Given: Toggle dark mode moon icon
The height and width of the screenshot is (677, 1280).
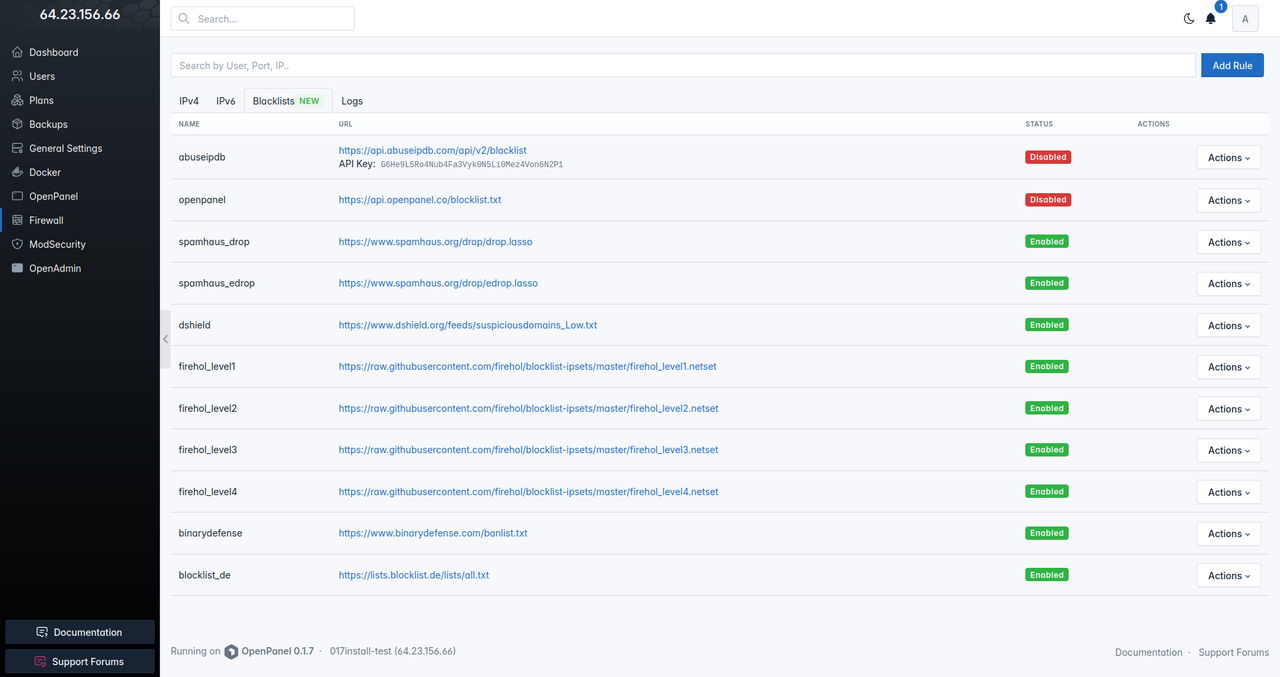Looking at the screenshot, I should coord(1189,18).
